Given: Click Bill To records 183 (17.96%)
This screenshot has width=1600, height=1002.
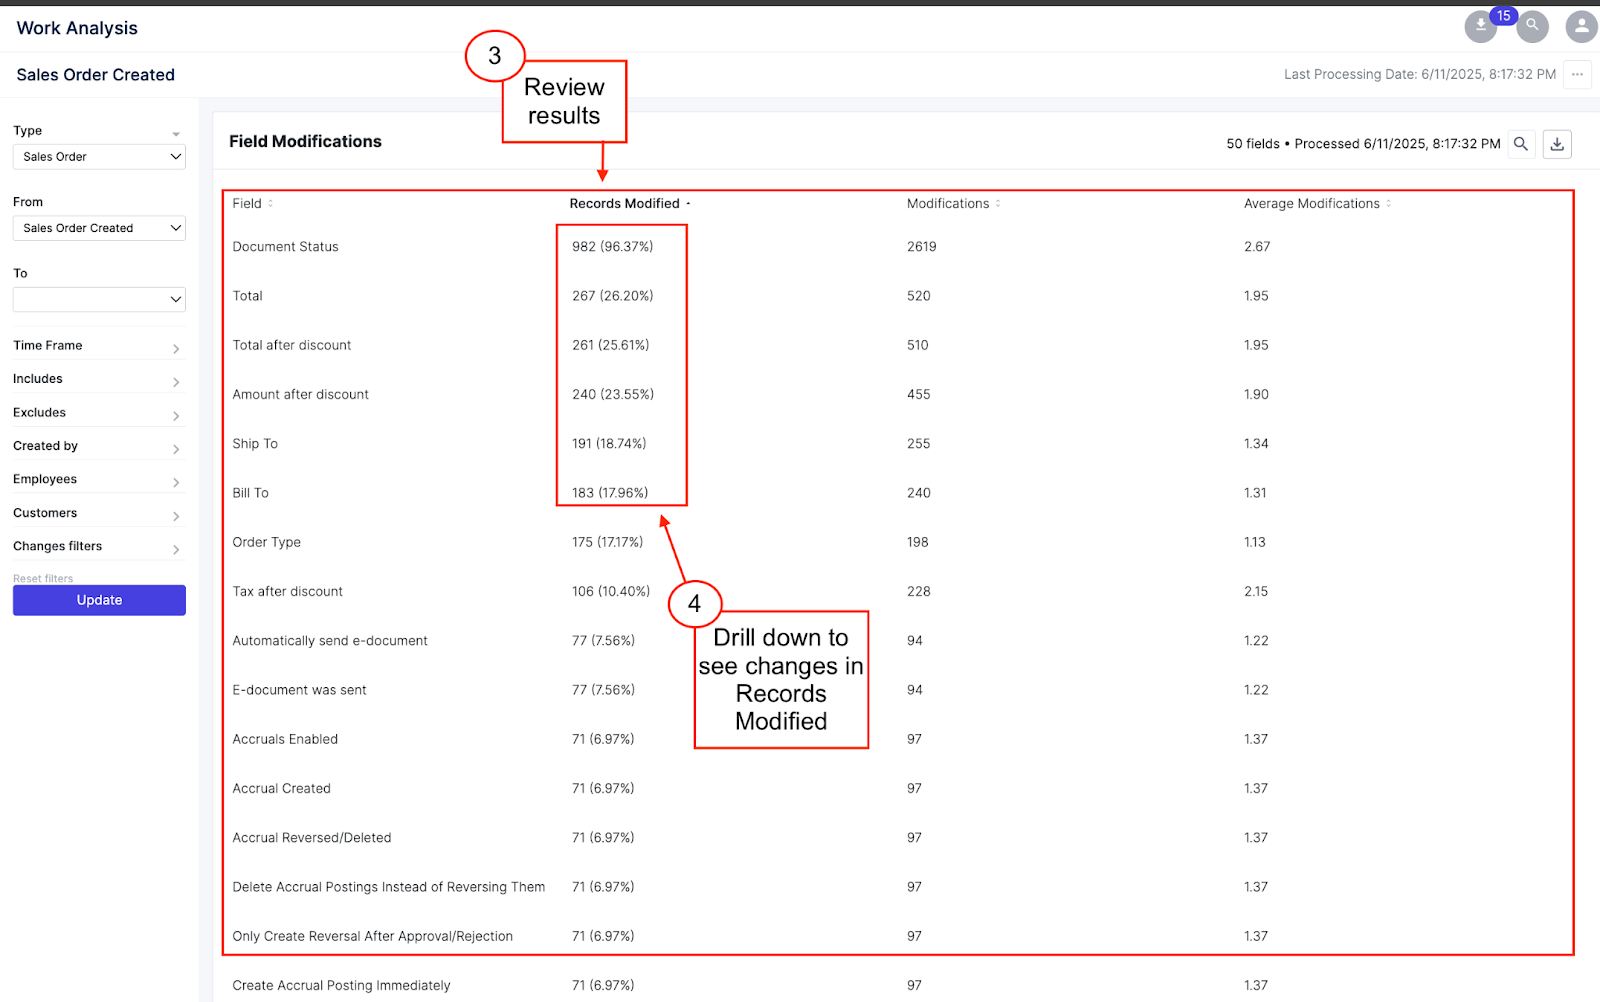Looking at the screenshot, I should coord(610,493).
